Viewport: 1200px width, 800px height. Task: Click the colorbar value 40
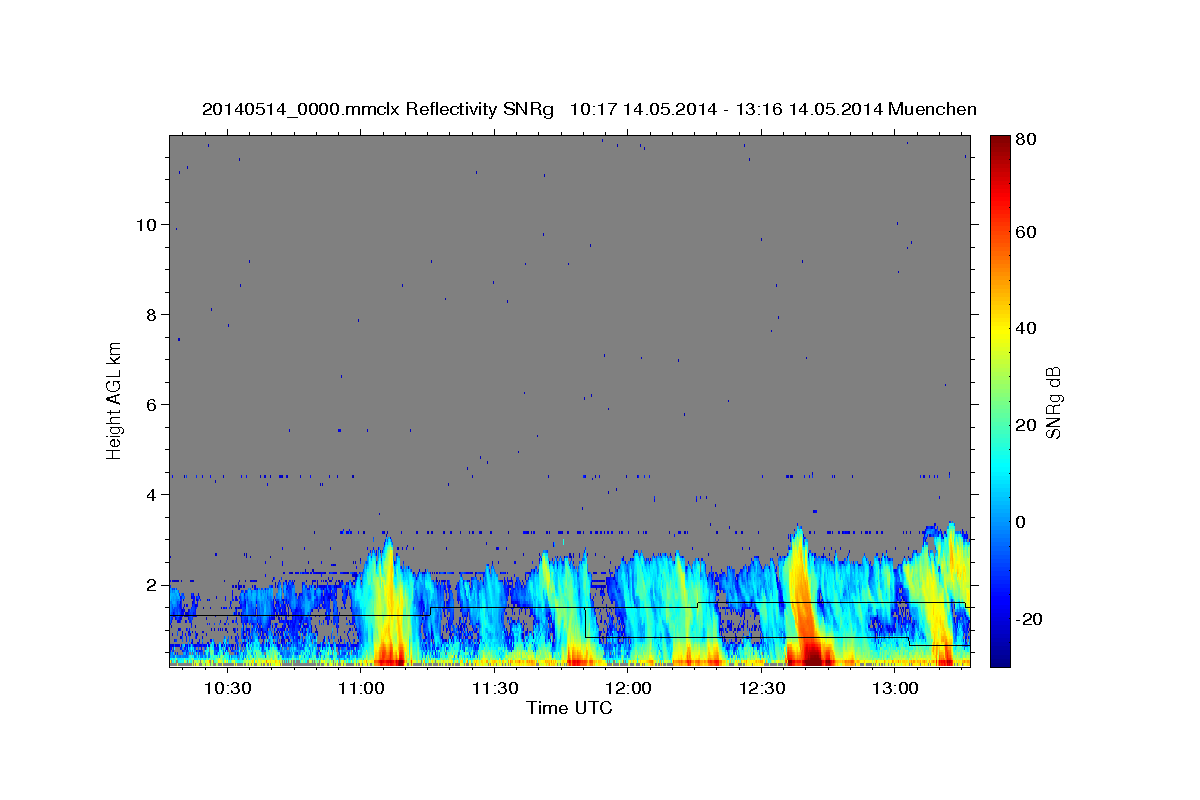[1027, 328]
